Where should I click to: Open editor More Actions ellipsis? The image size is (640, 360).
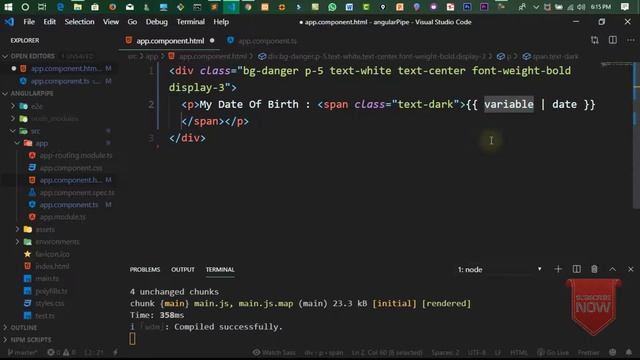pos(631,40)
